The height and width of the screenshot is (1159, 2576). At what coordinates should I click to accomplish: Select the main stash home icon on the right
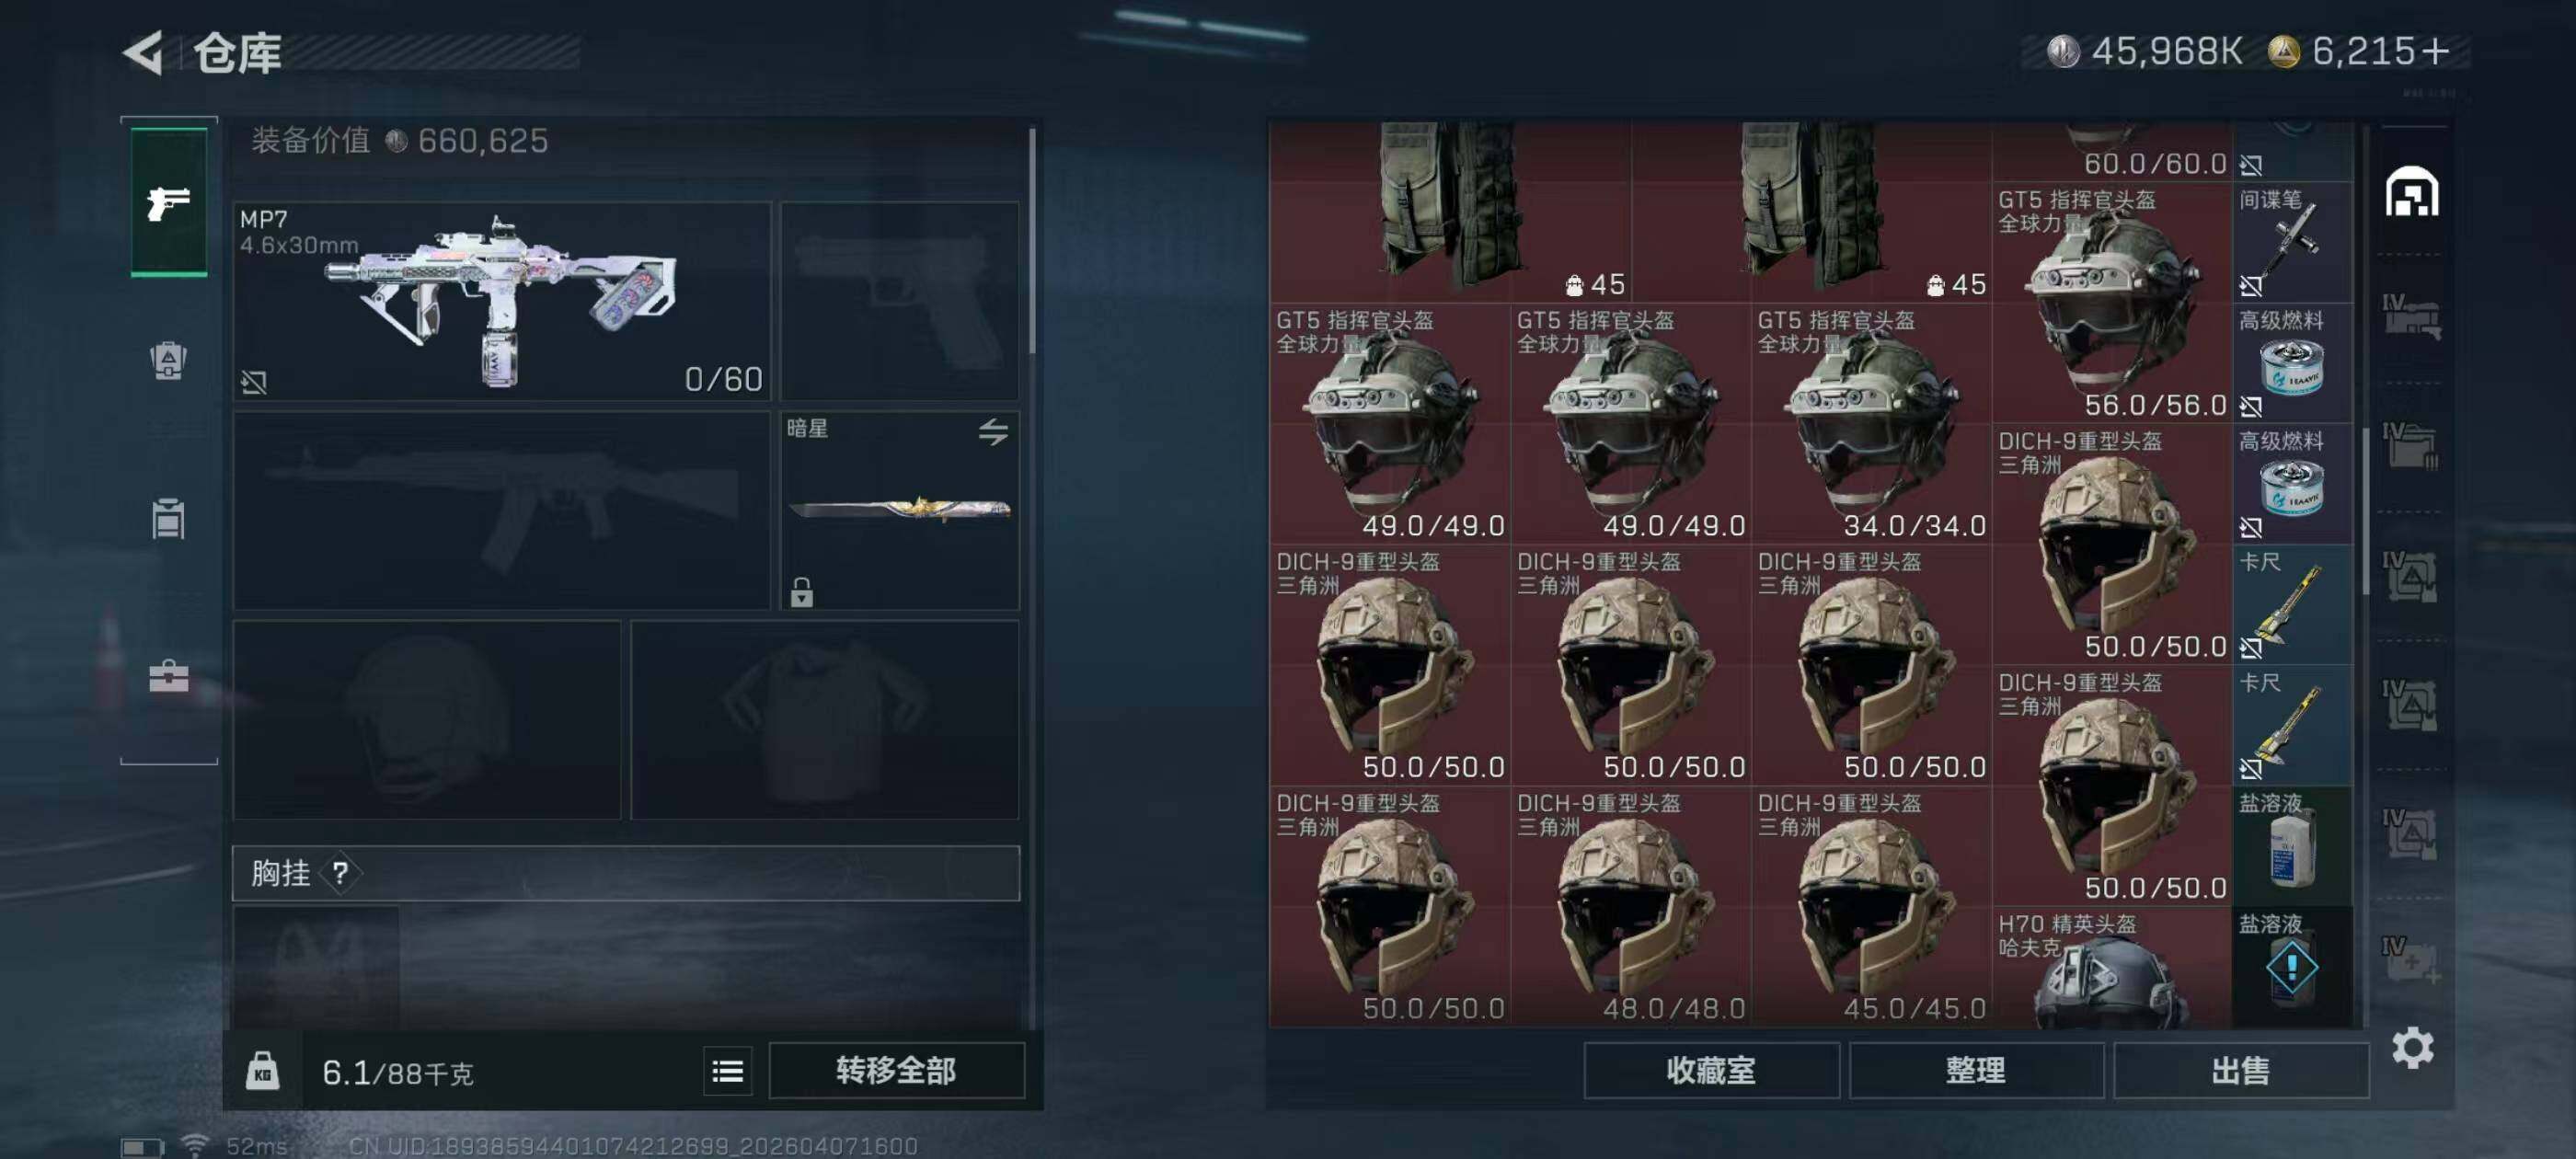coord(2411,192)
